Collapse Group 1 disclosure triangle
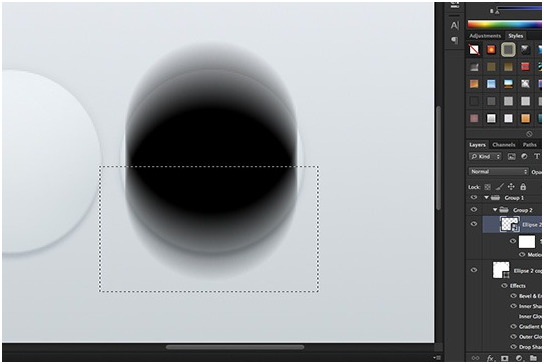 [x=486, y=197]
